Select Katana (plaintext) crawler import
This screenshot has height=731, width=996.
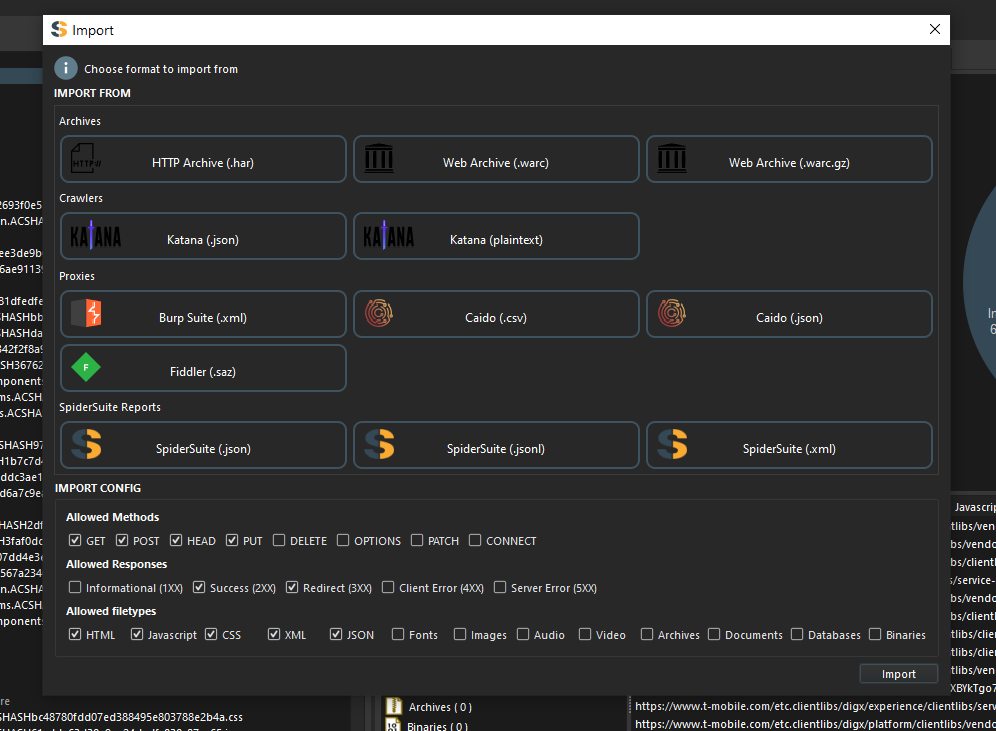click(496, 236)
